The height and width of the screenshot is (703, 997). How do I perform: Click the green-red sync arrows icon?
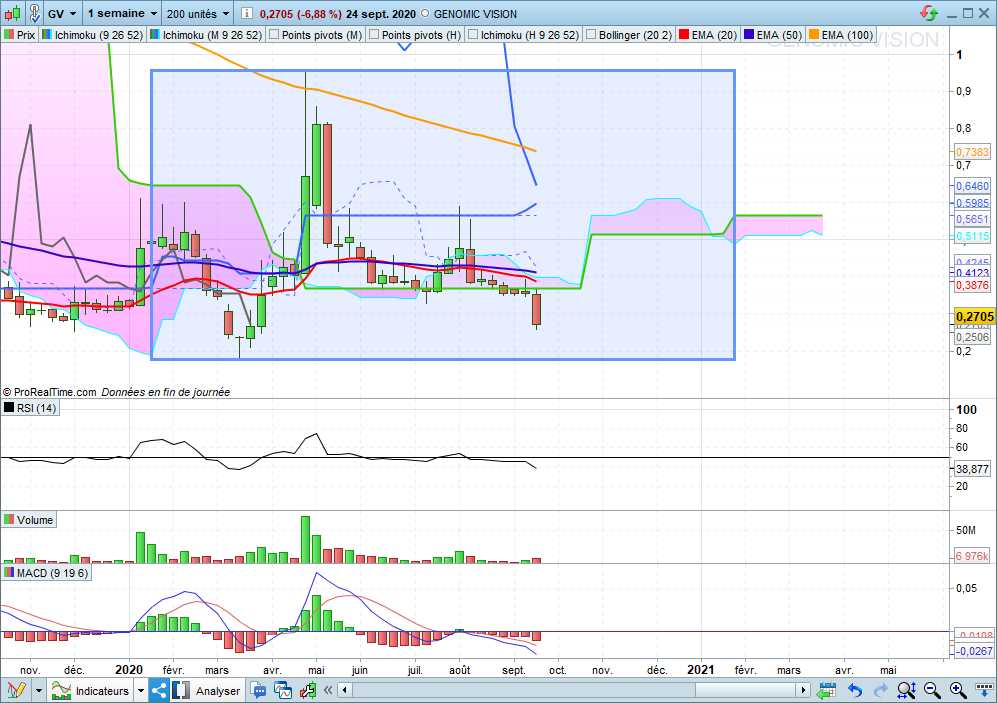pyautogui.click(x=930, y=14)
